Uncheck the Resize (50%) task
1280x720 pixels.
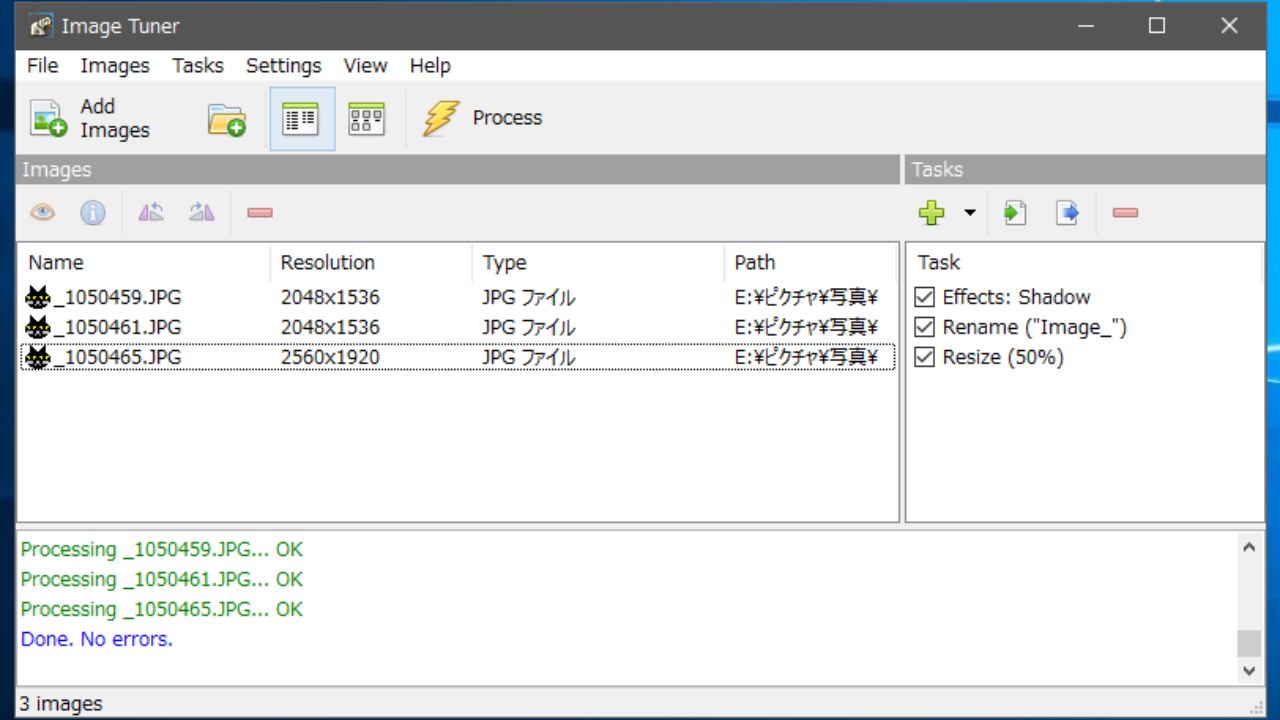point(925,357)
